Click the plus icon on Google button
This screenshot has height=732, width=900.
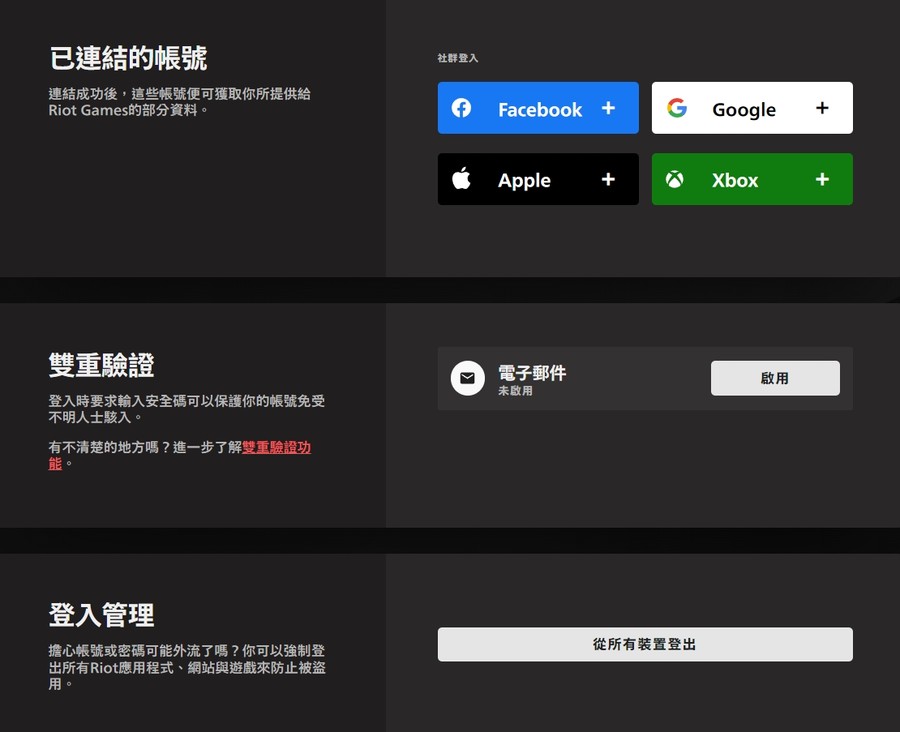822,108
